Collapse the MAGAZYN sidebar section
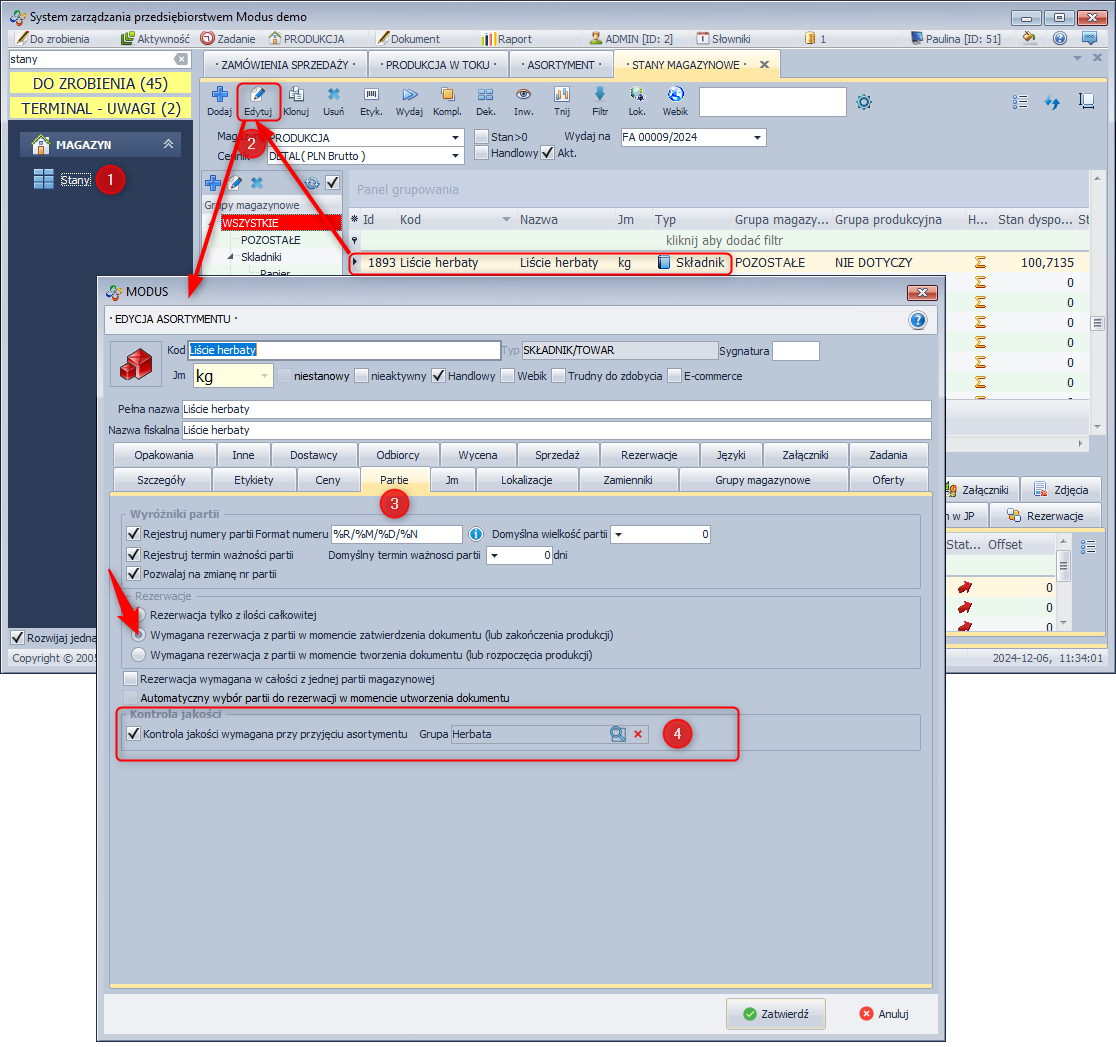 [168, 145]
